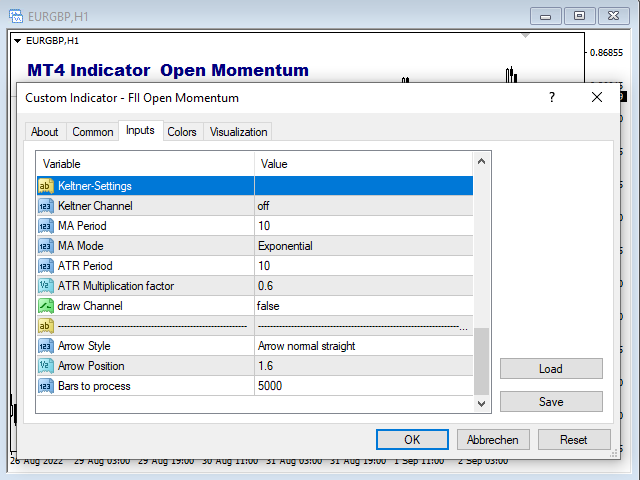The height and width of the screenshot is (480, 640).
Task: Click the ATR Period integer icon
Action: tap(46, 266)
